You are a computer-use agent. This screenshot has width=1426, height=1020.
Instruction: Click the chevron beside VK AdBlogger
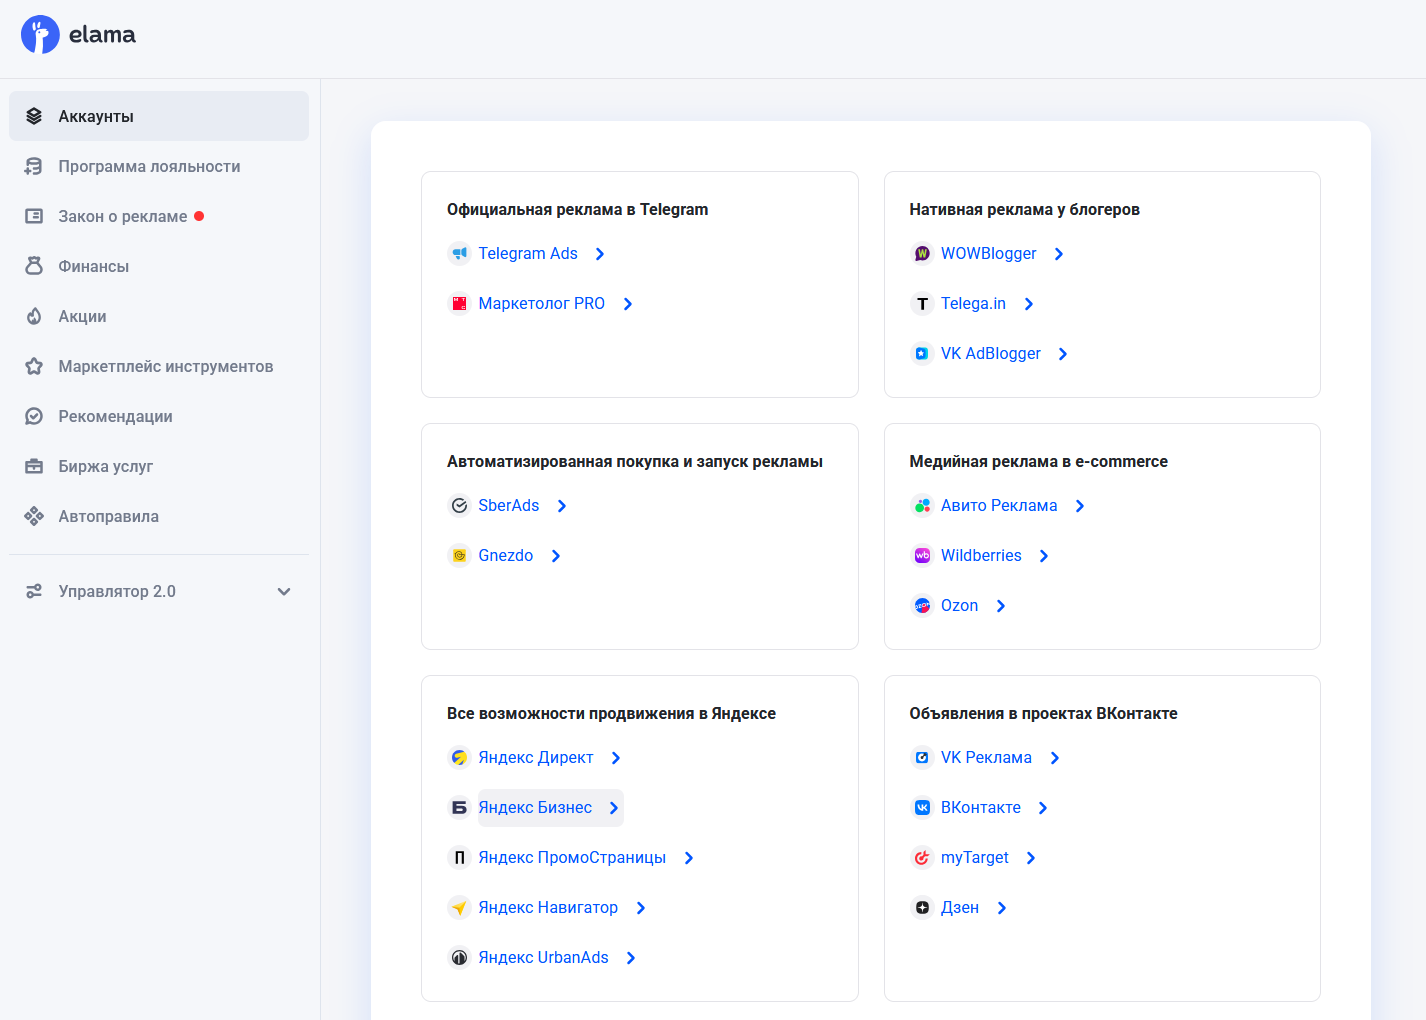1063,354
